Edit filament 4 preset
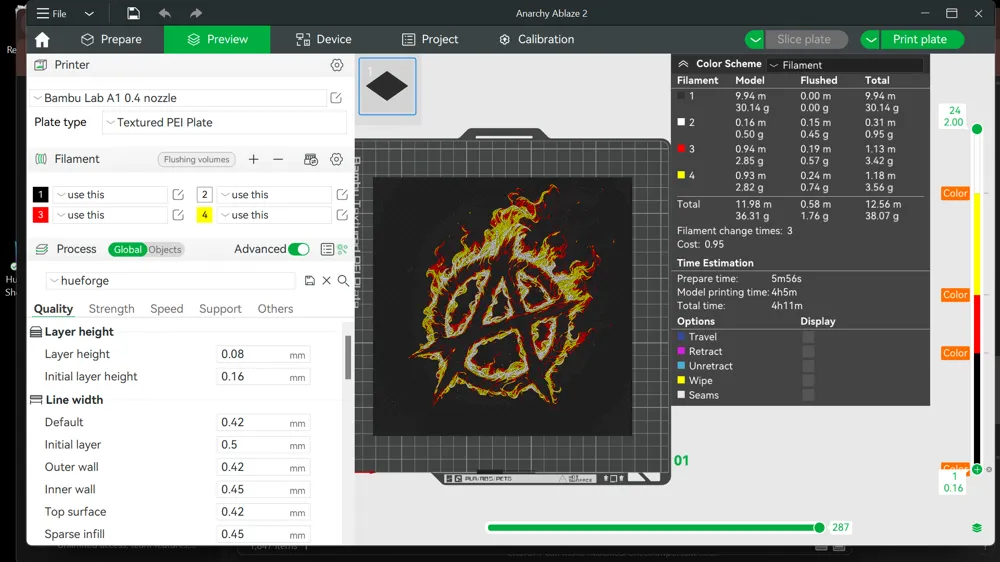This screenshot has width=1000, height=562. (x=342, y=215)
